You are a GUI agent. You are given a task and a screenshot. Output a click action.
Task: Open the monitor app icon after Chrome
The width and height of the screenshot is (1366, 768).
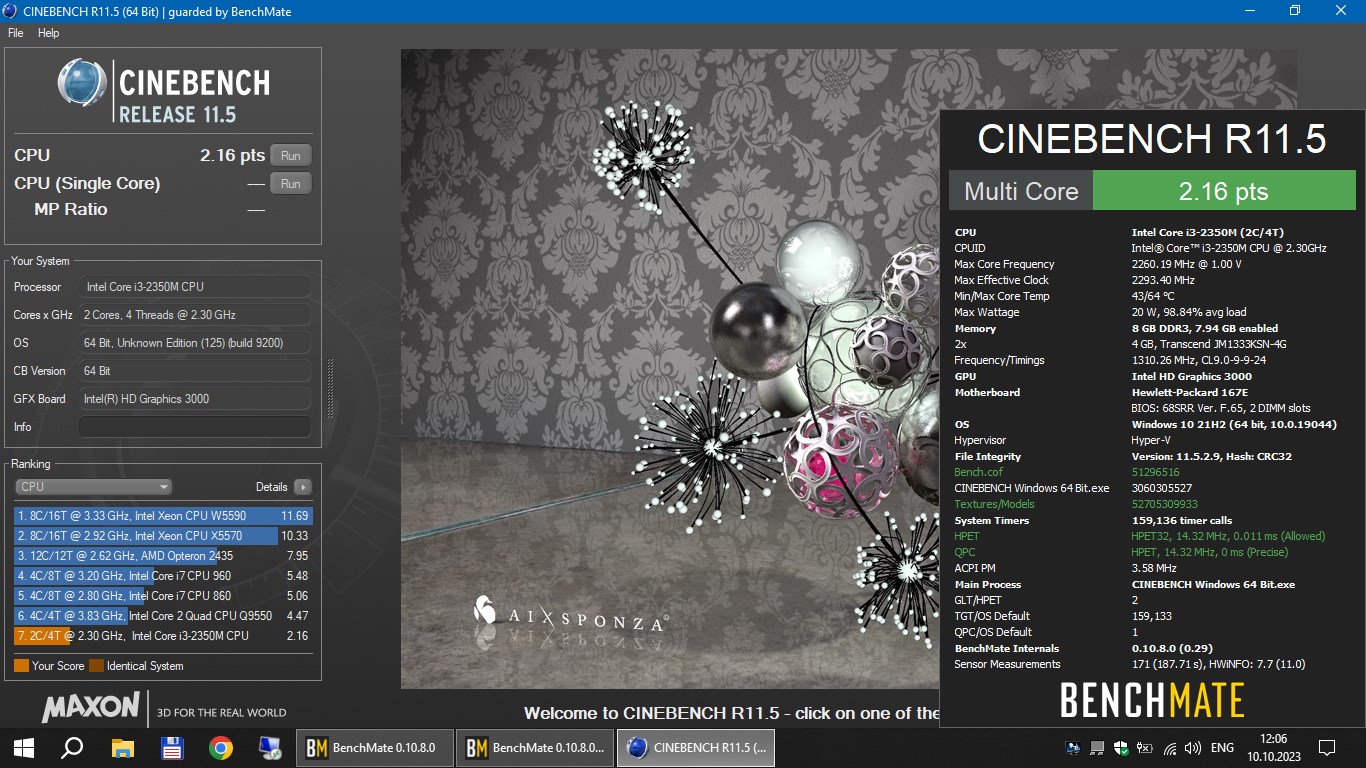(x=270, y=747)
